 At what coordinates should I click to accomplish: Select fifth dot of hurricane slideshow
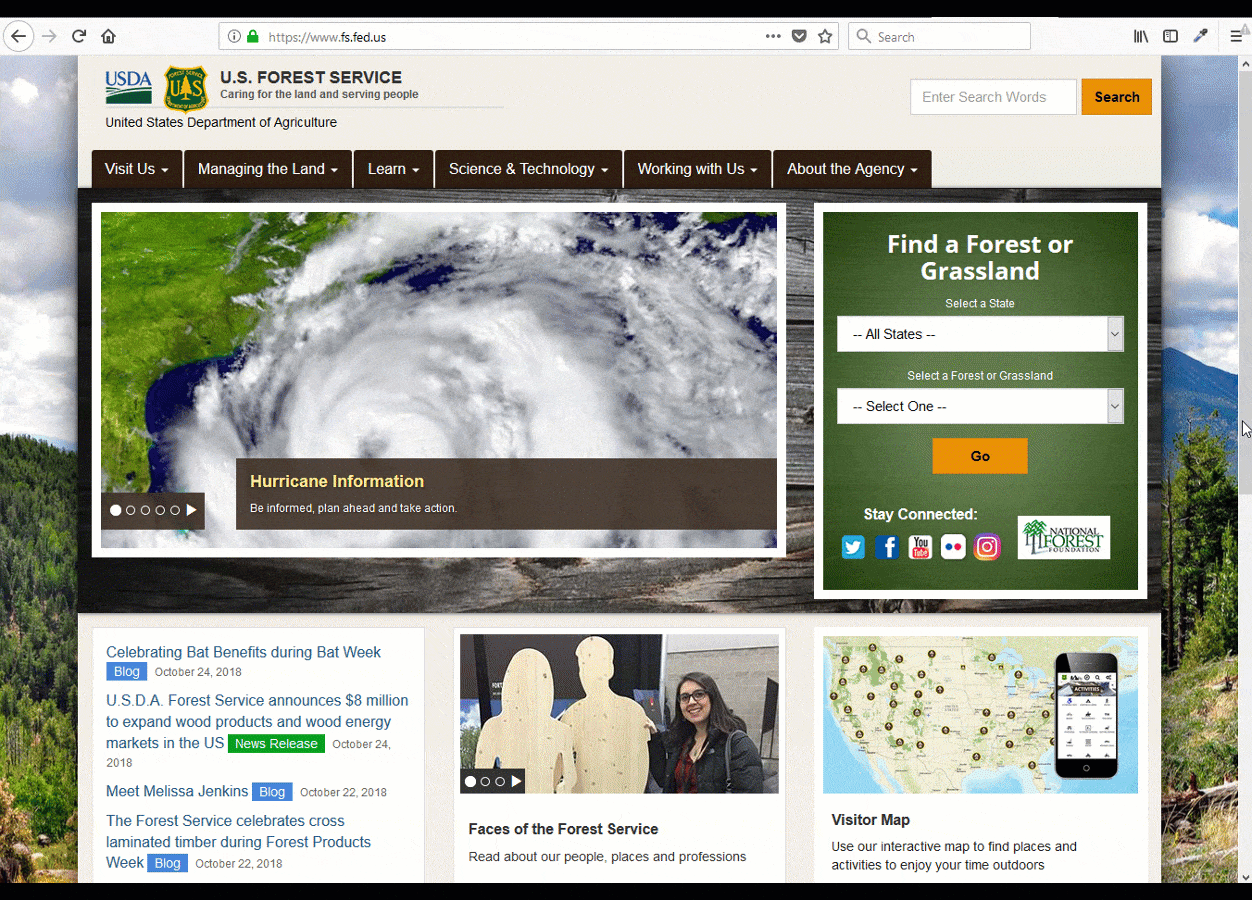(175, 510)
